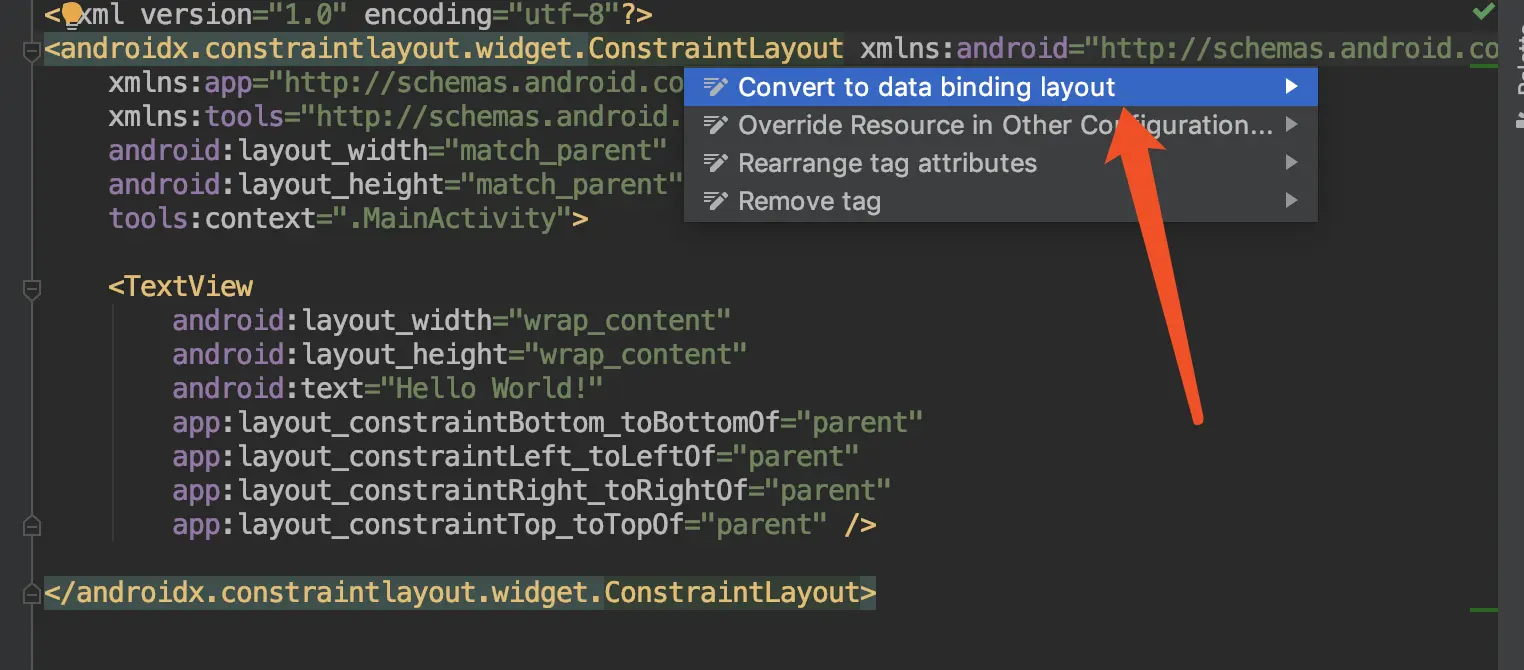Click the xml version declaration line
Viewport: 1524px width, 670px height.
click(x=348, y=15)
